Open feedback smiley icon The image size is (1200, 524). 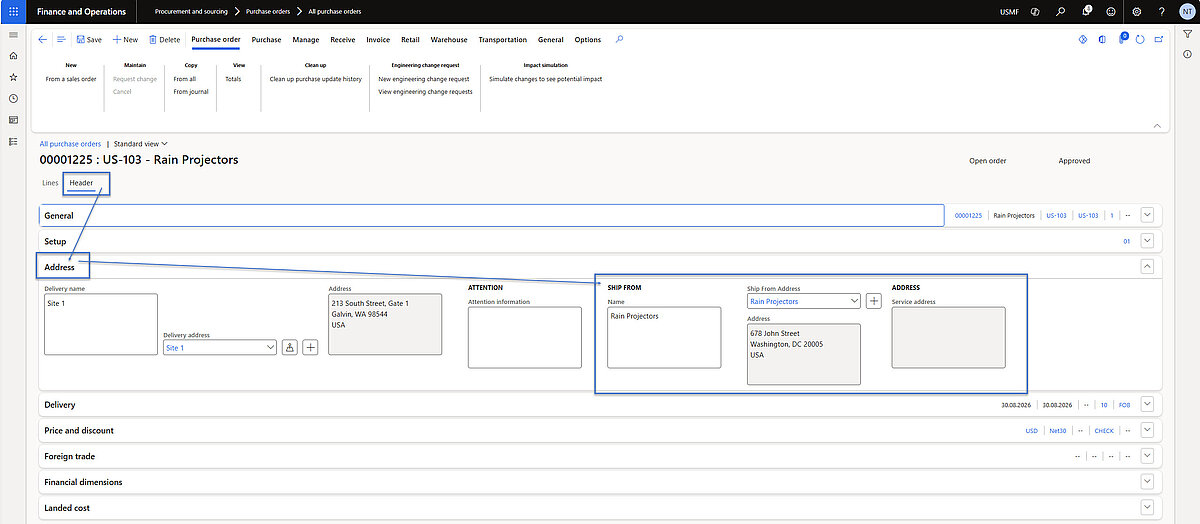(x=1111, y=11)
